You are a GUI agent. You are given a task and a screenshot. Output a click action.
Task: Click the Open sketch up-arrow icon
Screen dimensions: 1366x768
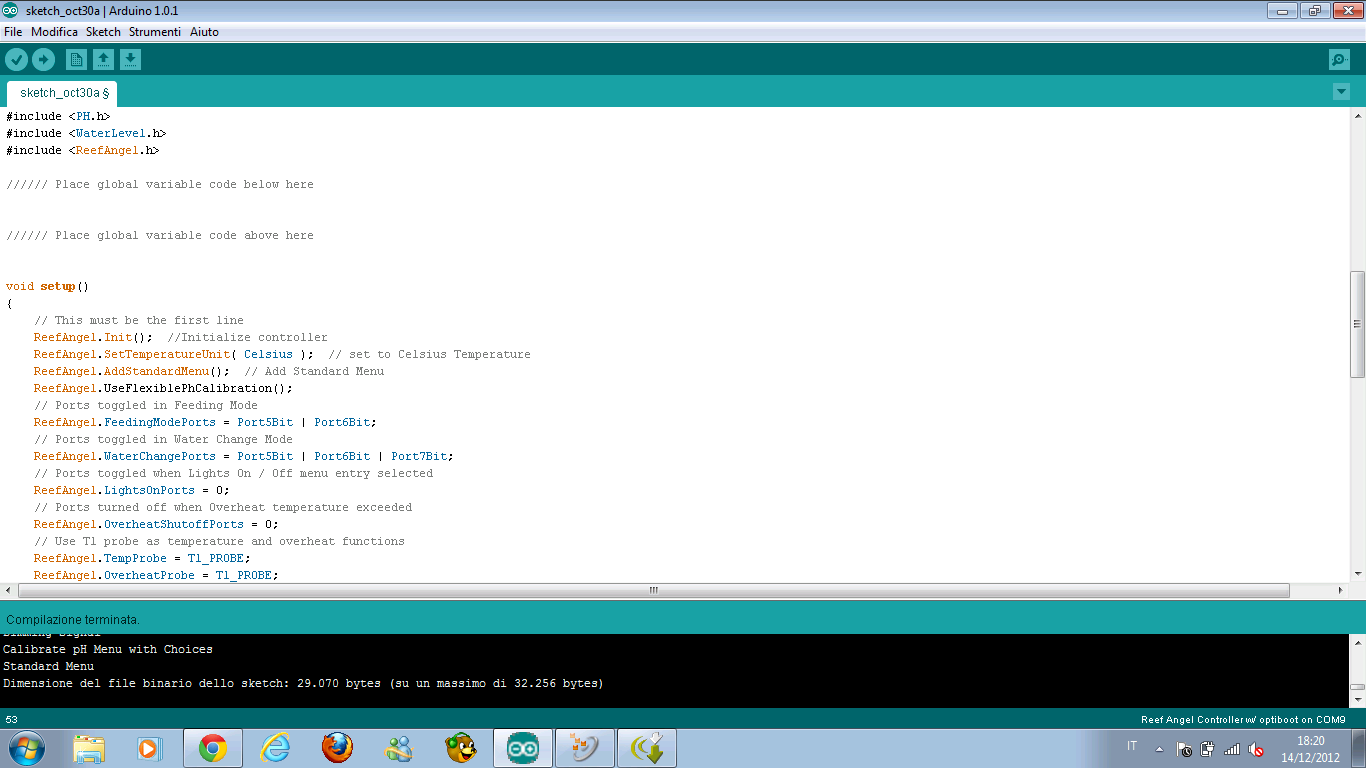coord(103,60)
